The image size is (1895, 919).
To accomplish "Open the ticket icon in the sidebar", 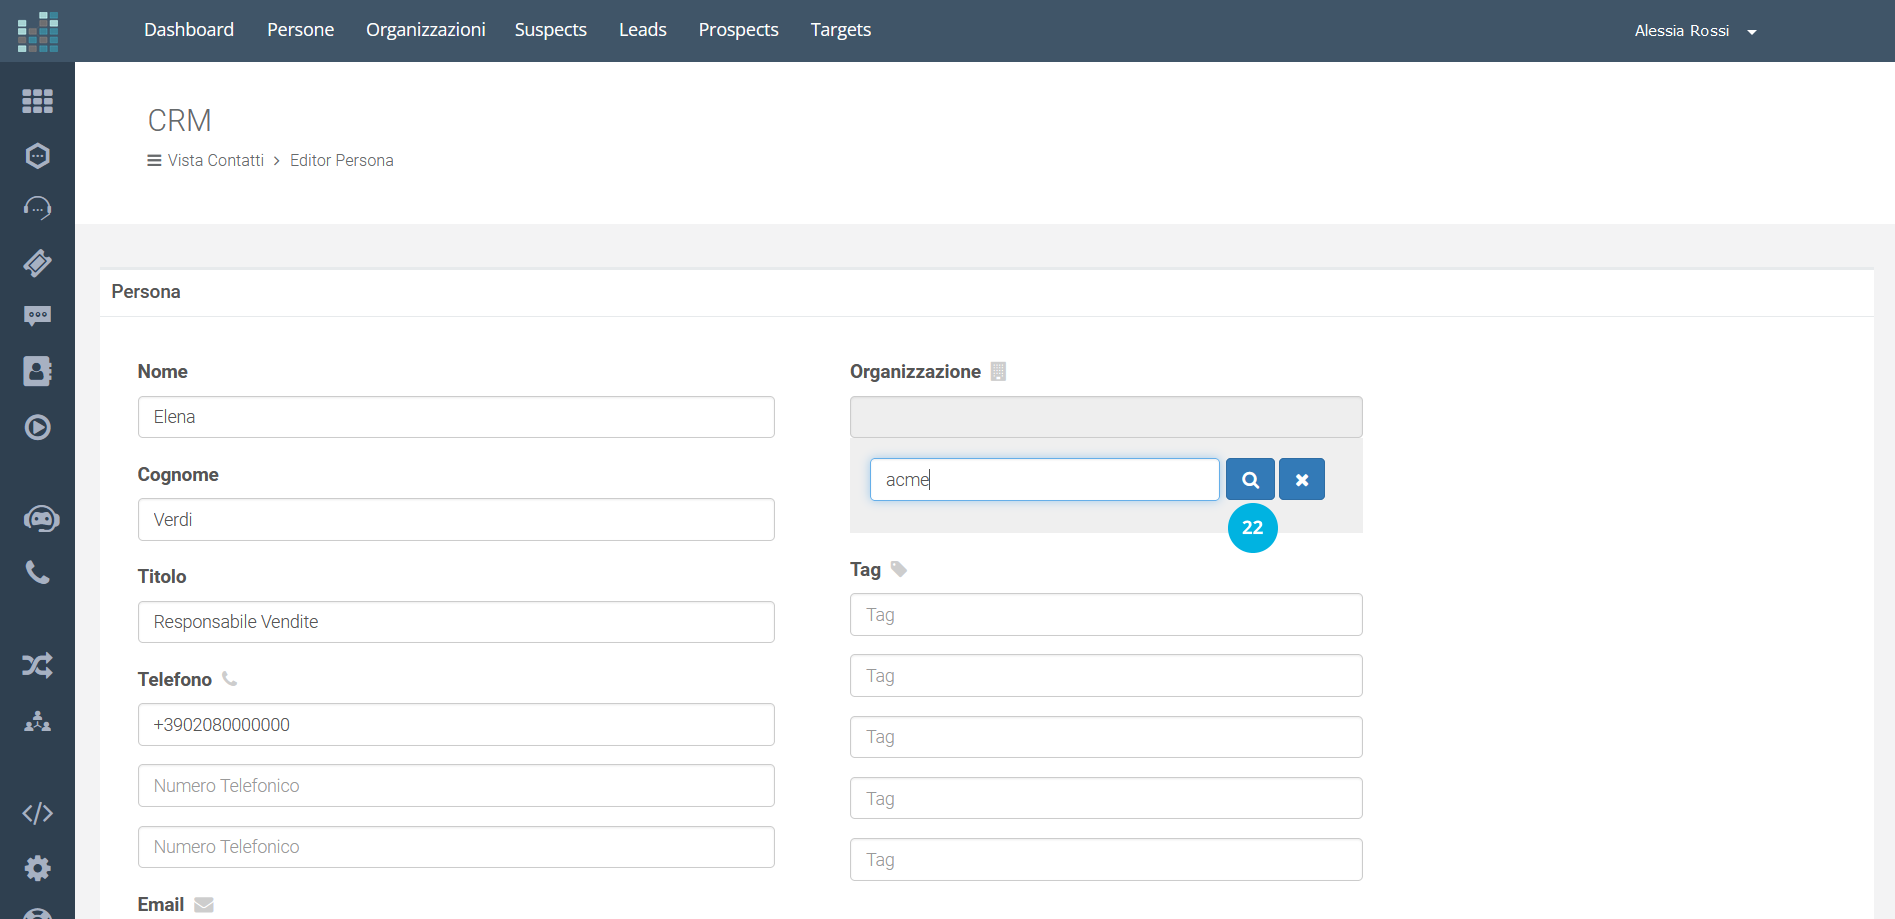I will coord(37,263).
